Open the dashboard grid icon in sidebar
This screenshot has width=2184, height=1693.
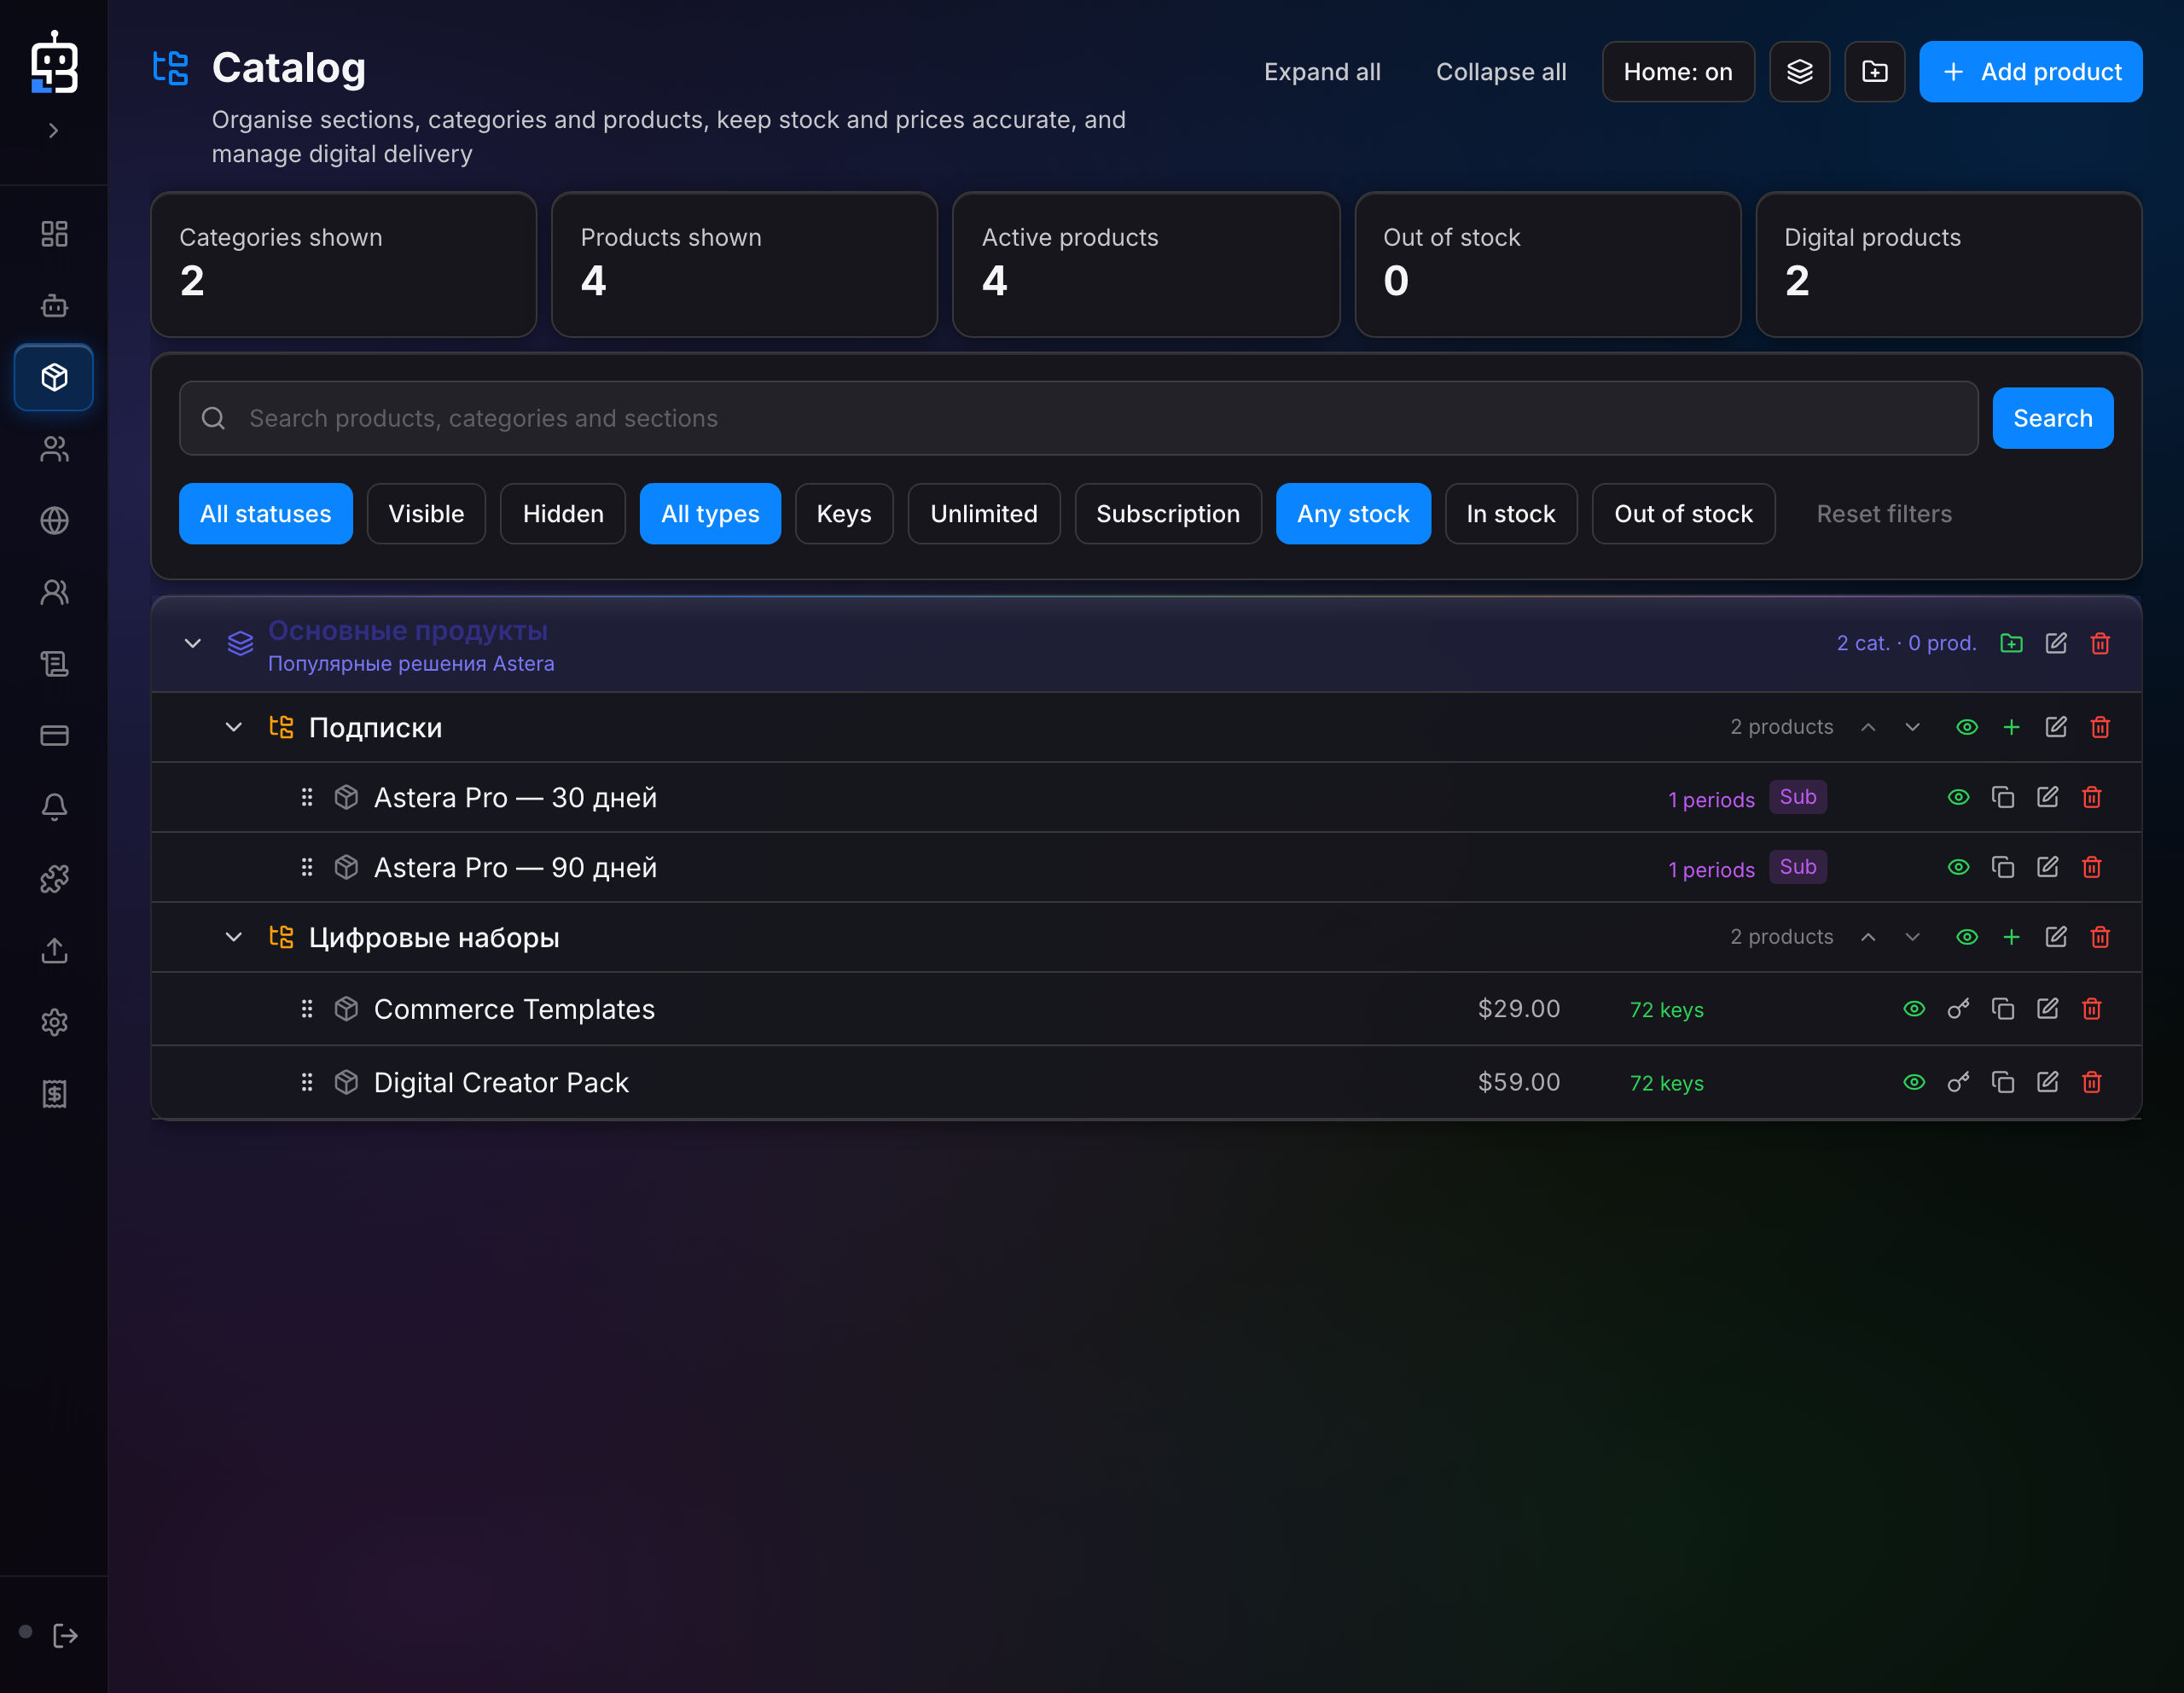(54, 234)
